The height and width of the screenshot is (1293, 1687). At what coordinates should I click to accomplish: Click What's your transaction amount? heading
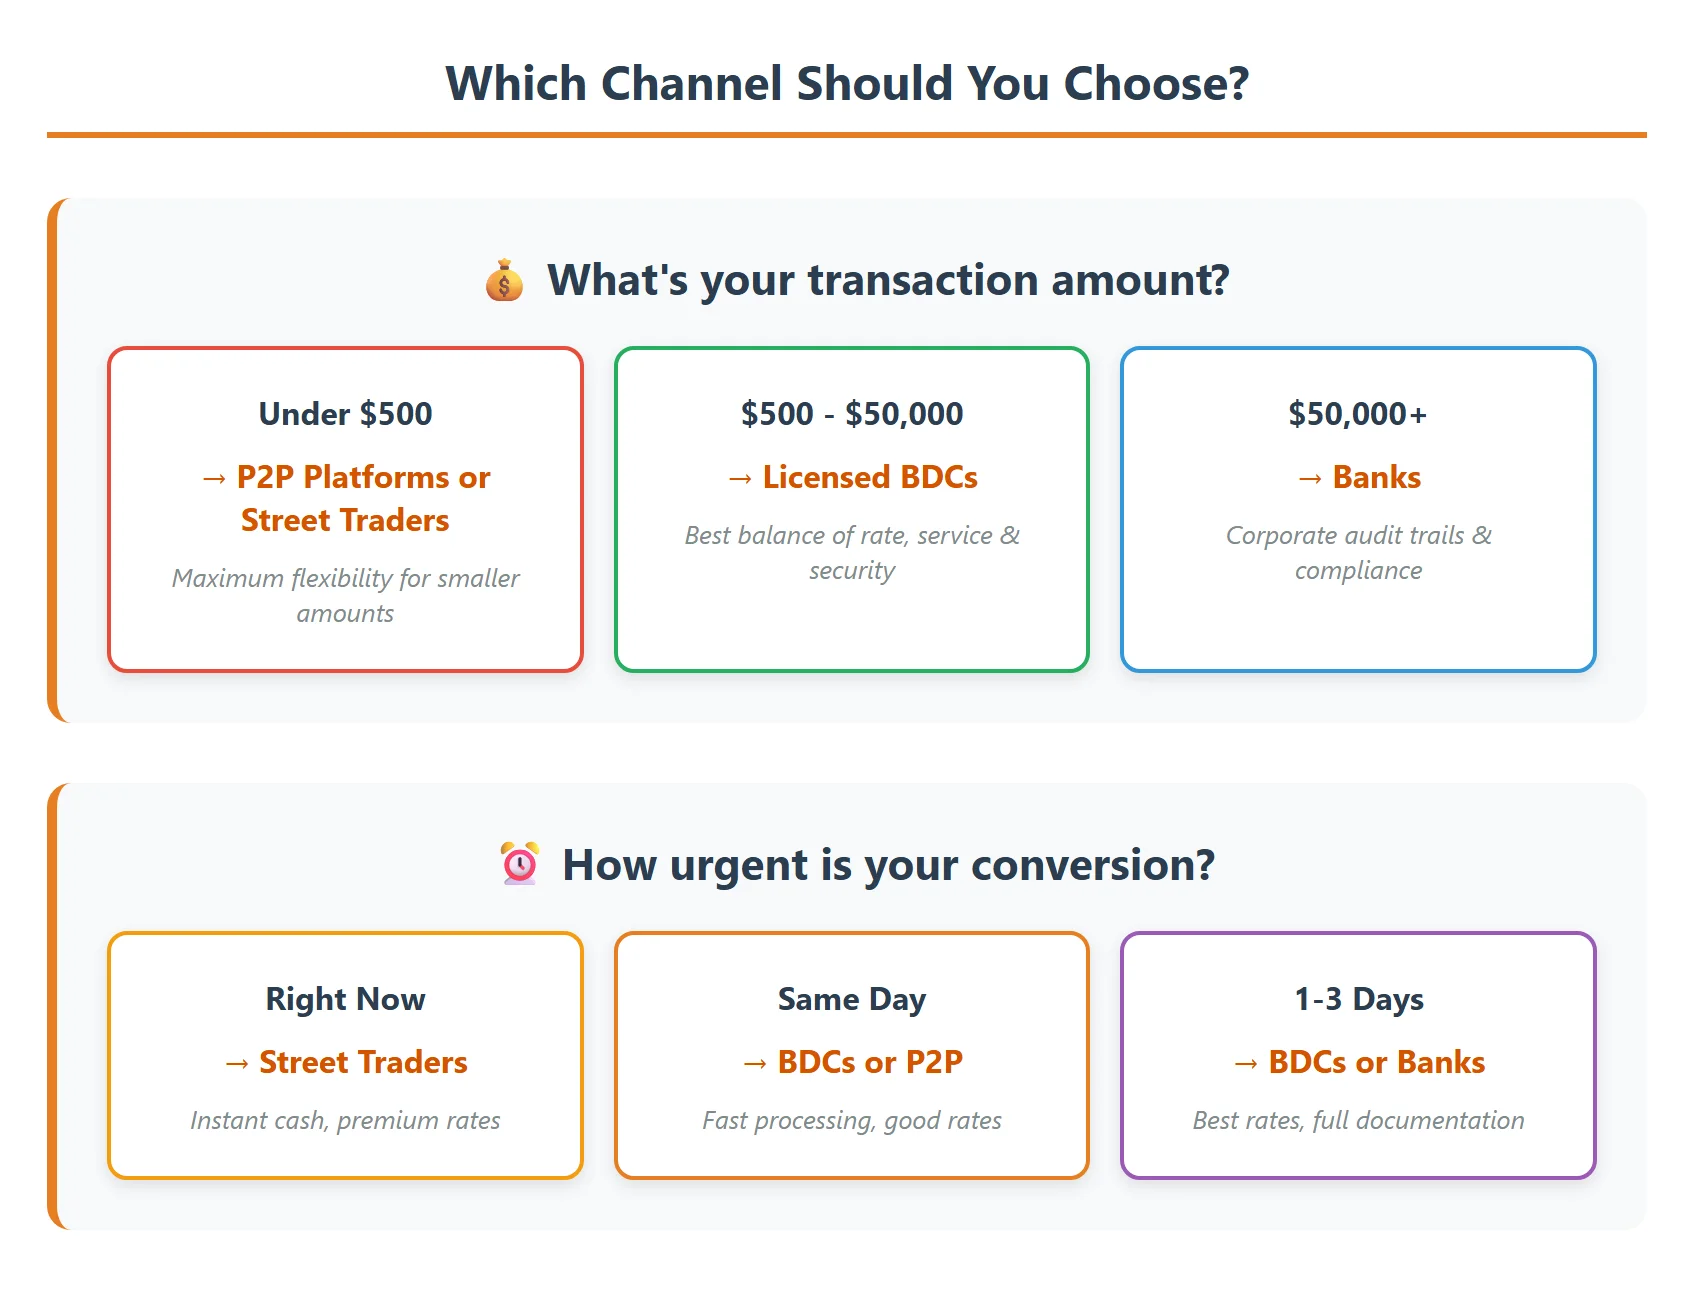[x=888, y=280]
